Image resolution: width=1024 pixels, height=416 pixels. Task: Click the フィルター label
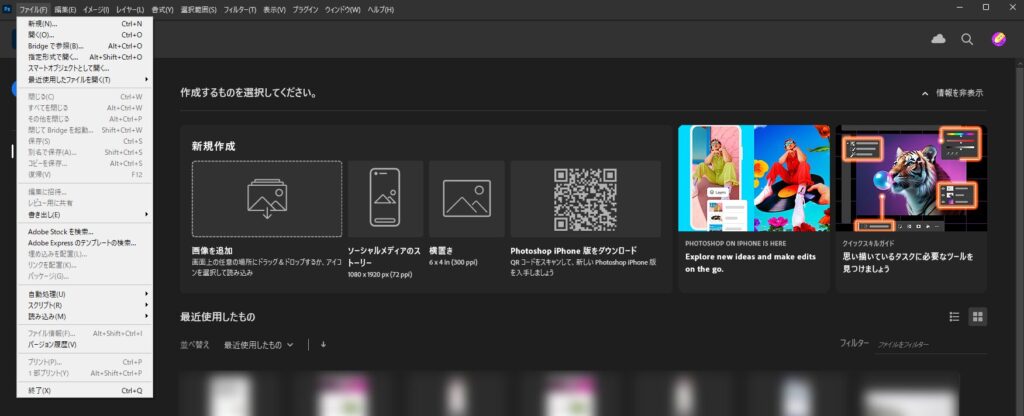(x=854, y=343)
